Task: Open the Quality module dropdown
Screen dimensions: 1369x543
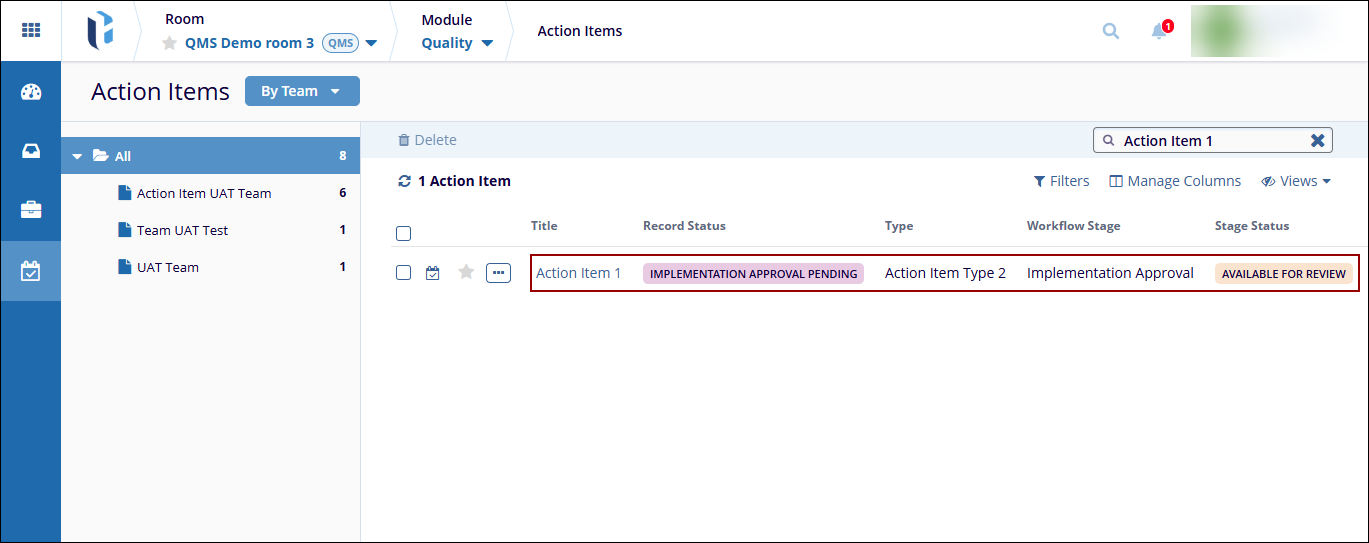Action: pyautogui.click(x=457, y=43)
